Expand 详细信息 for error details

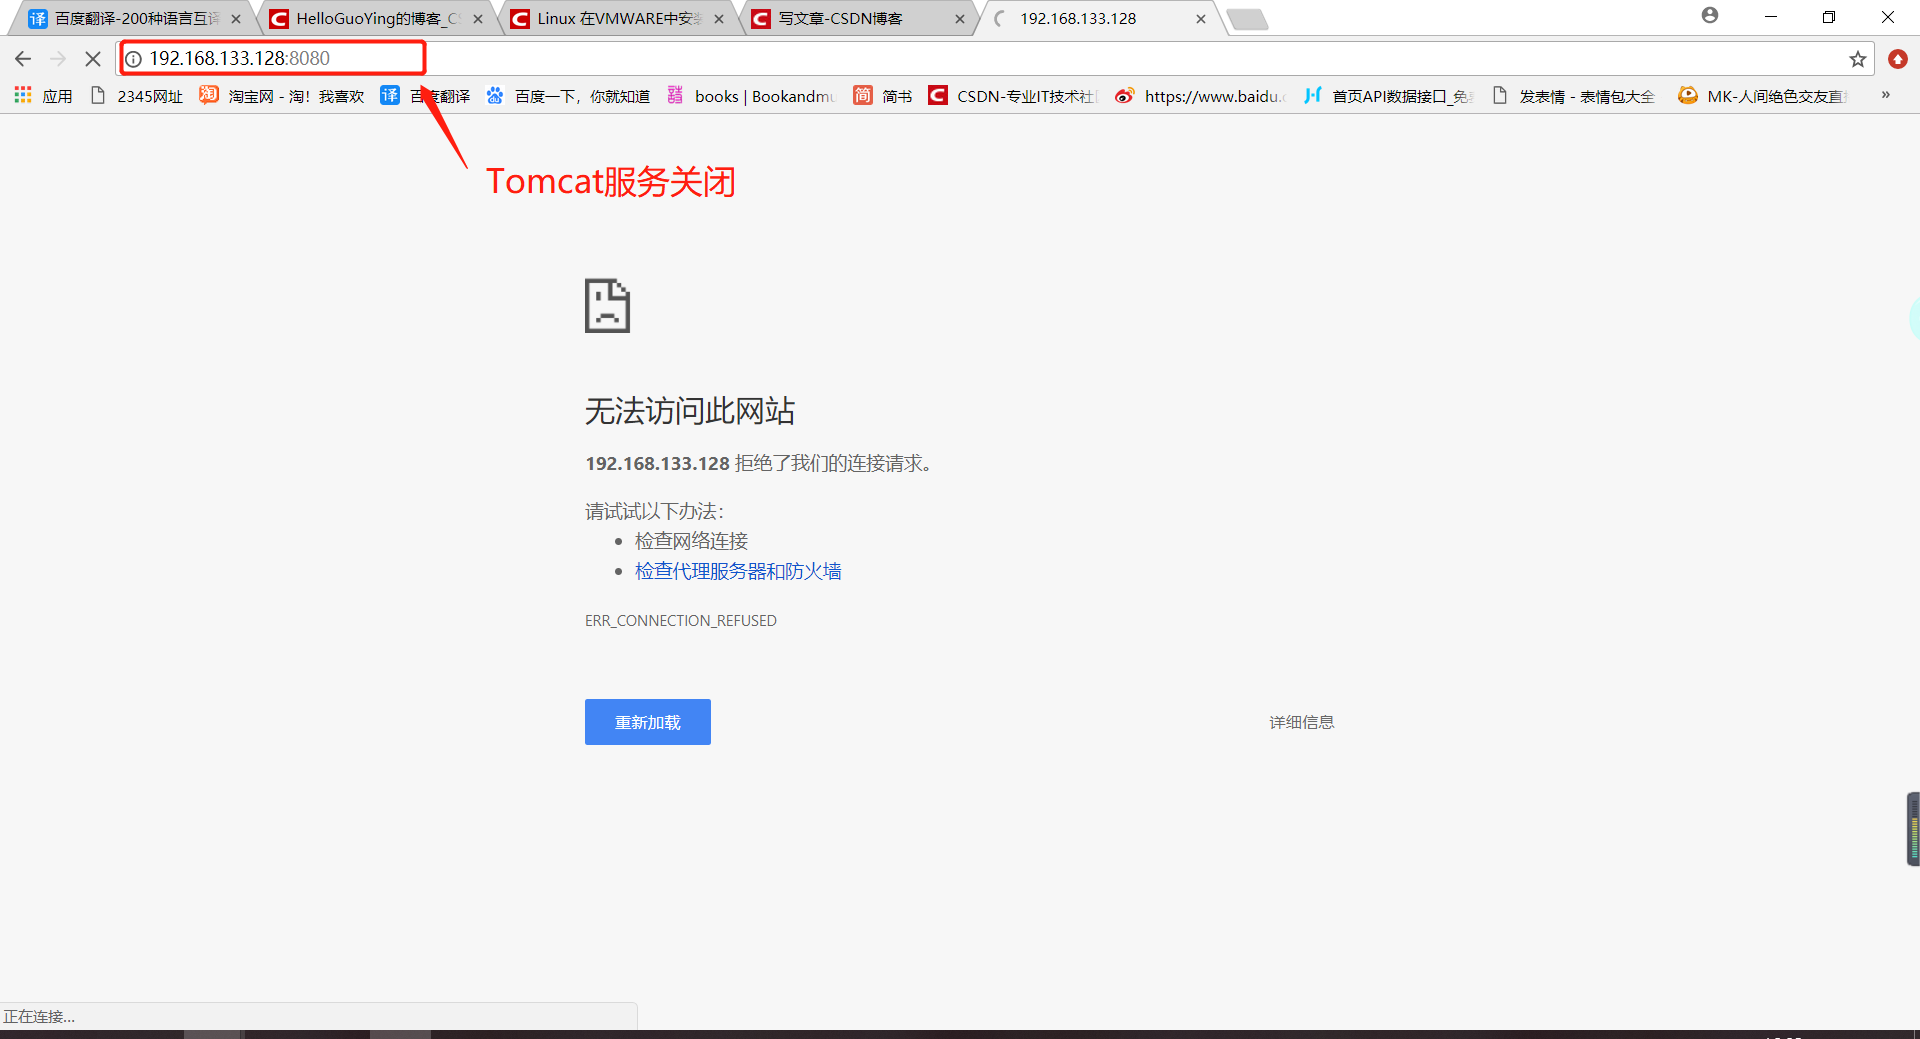pyautogui.click(x=1301, y=721)
